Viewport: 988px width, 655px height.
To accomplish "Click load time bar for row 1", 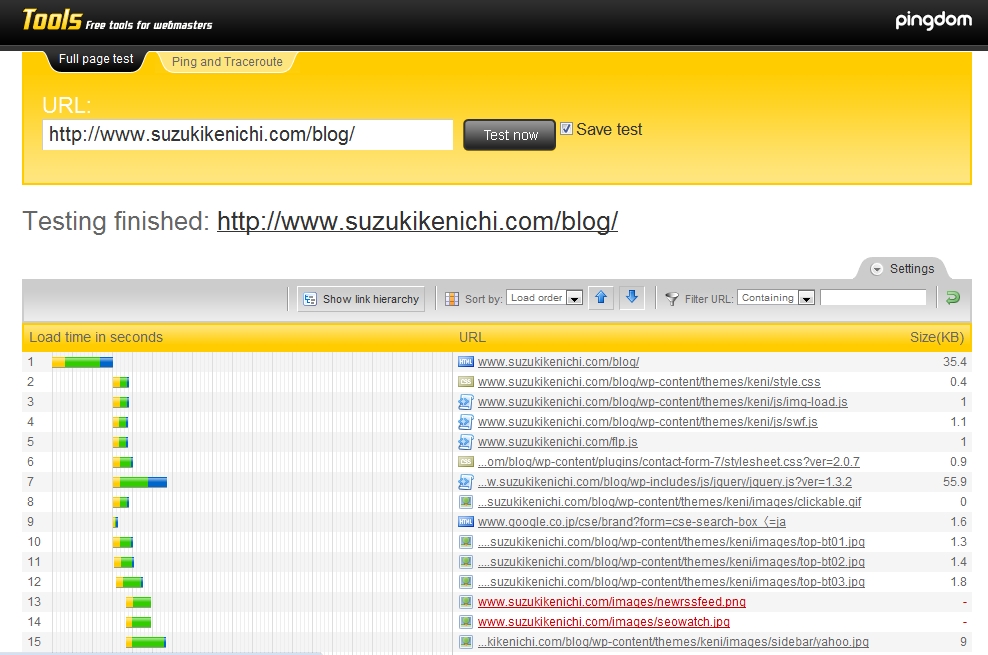I will (x=83, y=362).
